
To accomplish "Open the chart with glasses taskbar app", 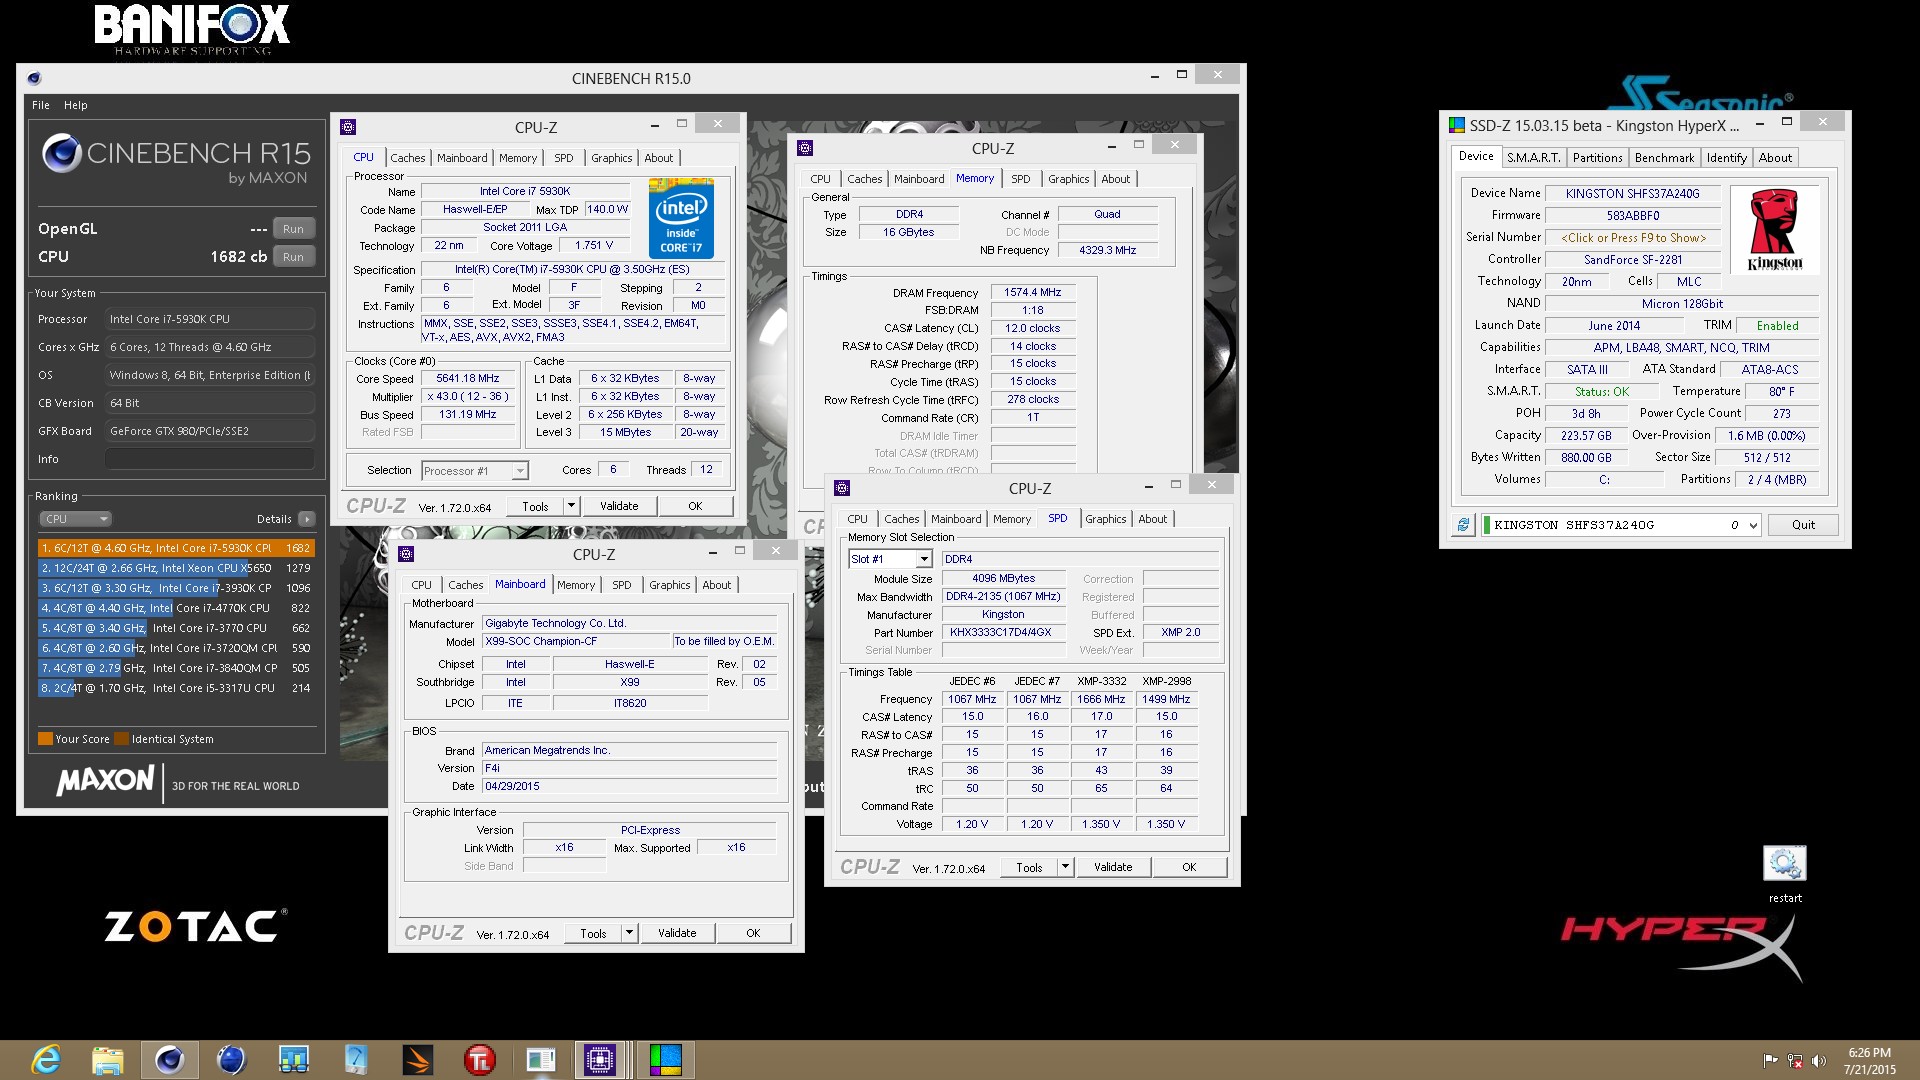I will point(293,1059).
